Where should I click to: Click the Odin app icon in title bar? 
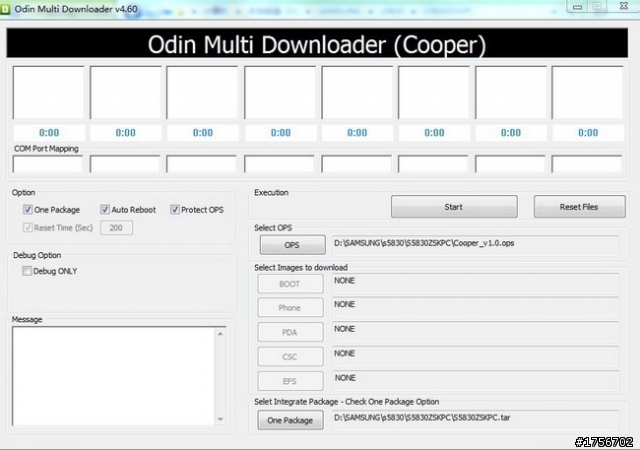[5, 9]
